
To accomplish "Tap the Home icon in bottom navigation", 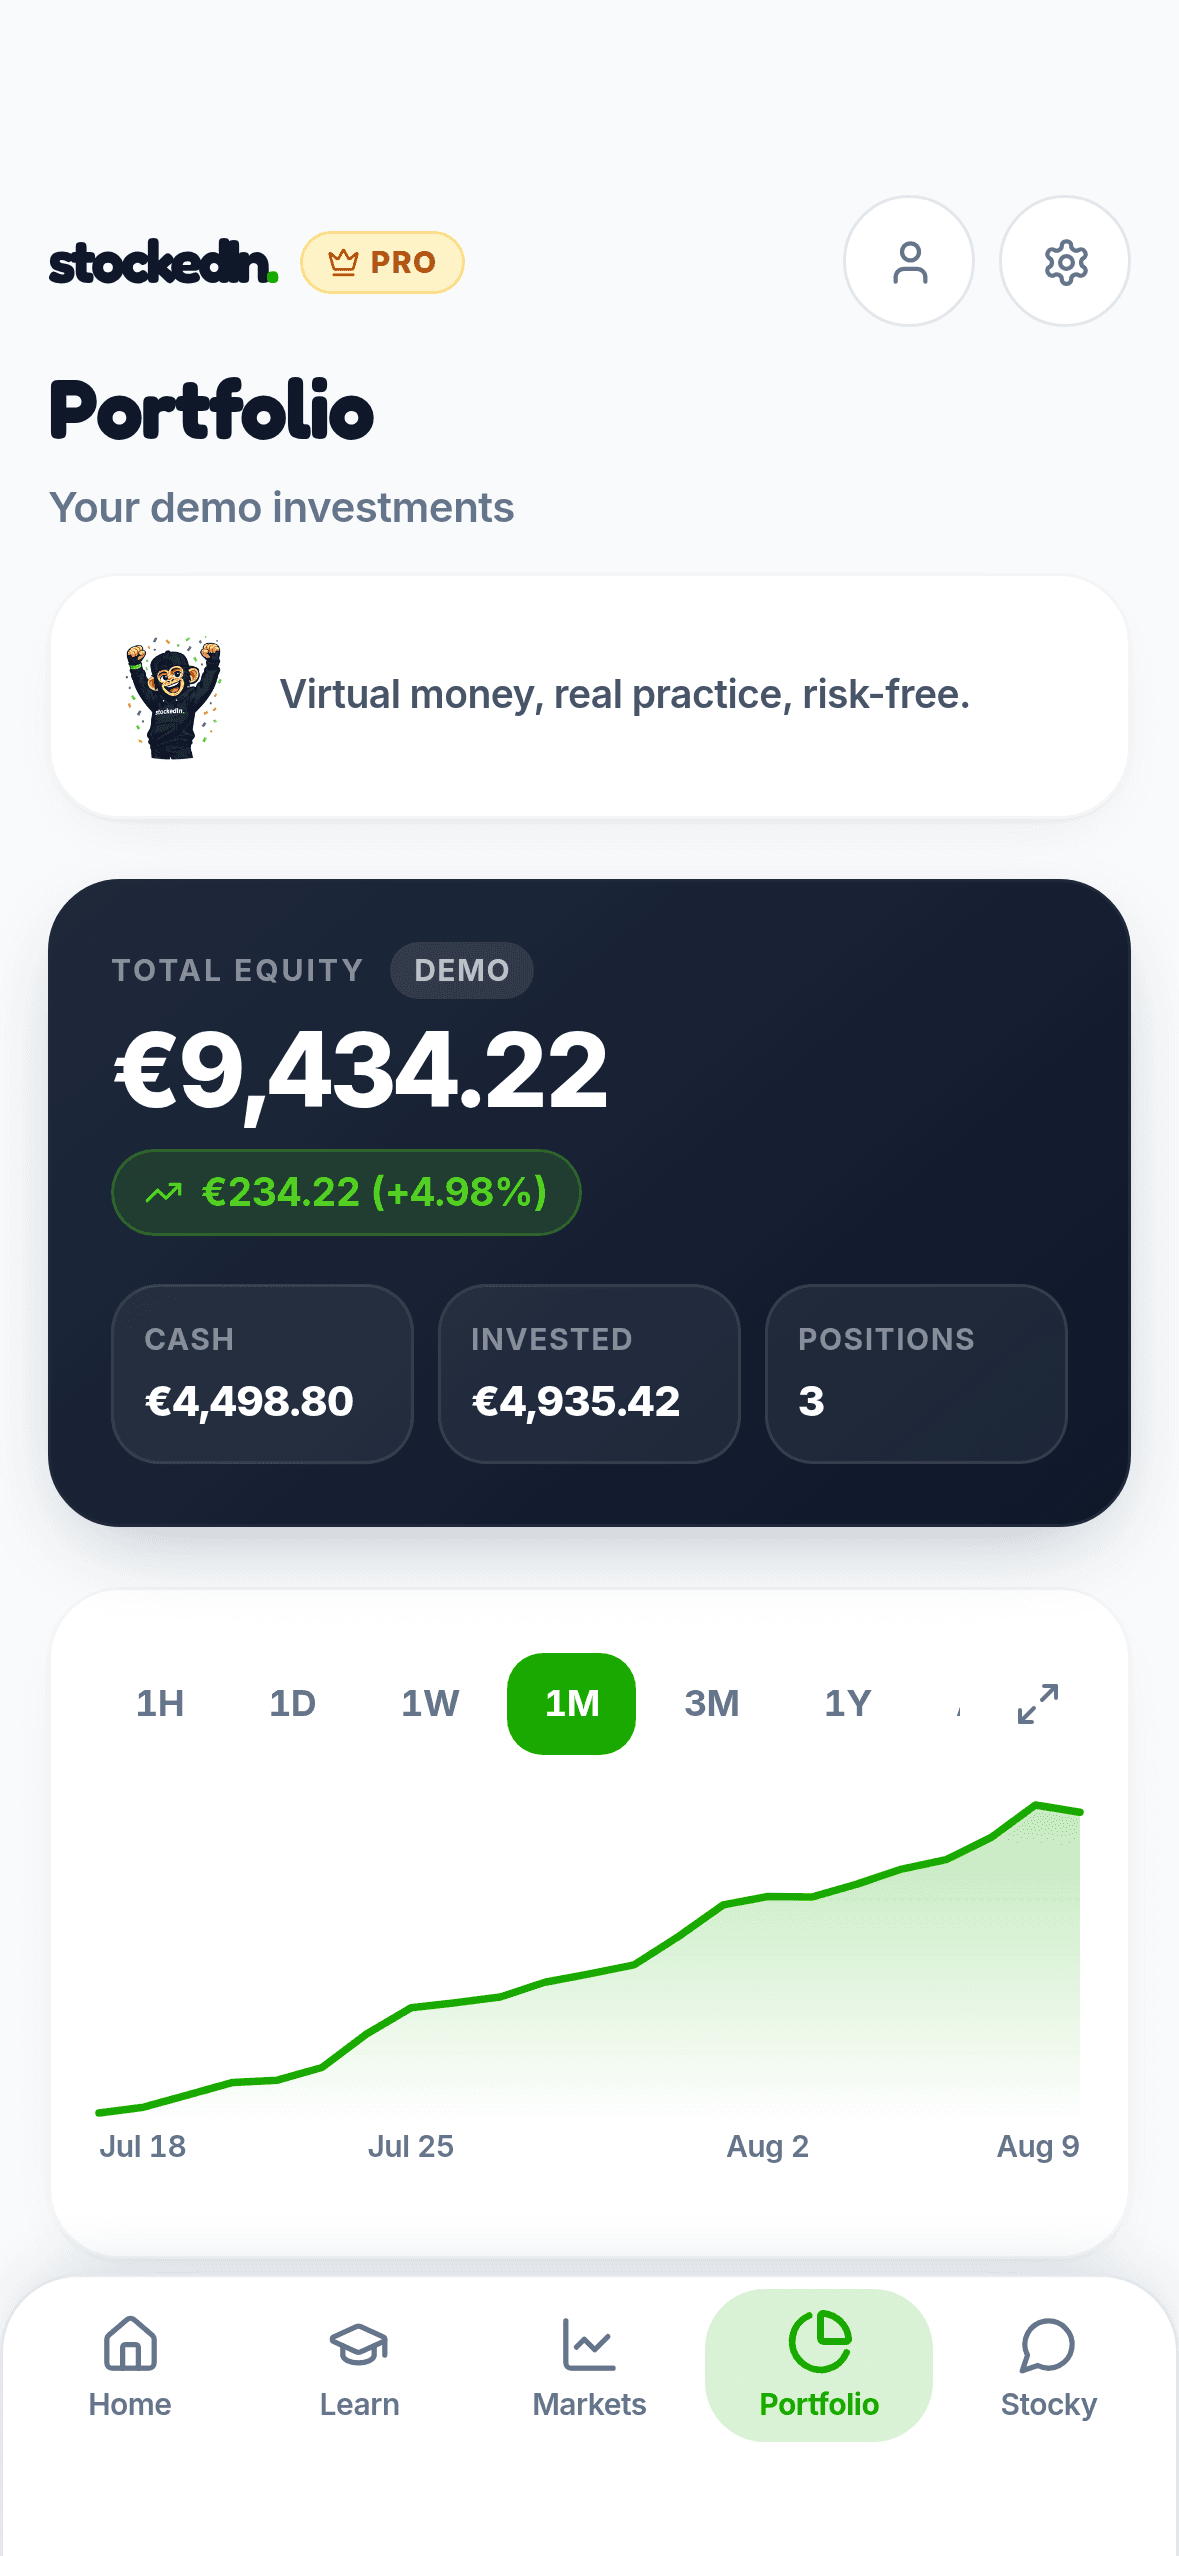I will [x=130, y=2344].
